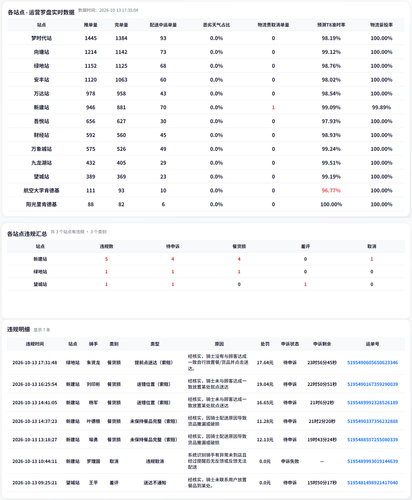This screenshot has width=412, height=500.
Task: Click the 申诉状态 column header
Action: click(290, 344)
